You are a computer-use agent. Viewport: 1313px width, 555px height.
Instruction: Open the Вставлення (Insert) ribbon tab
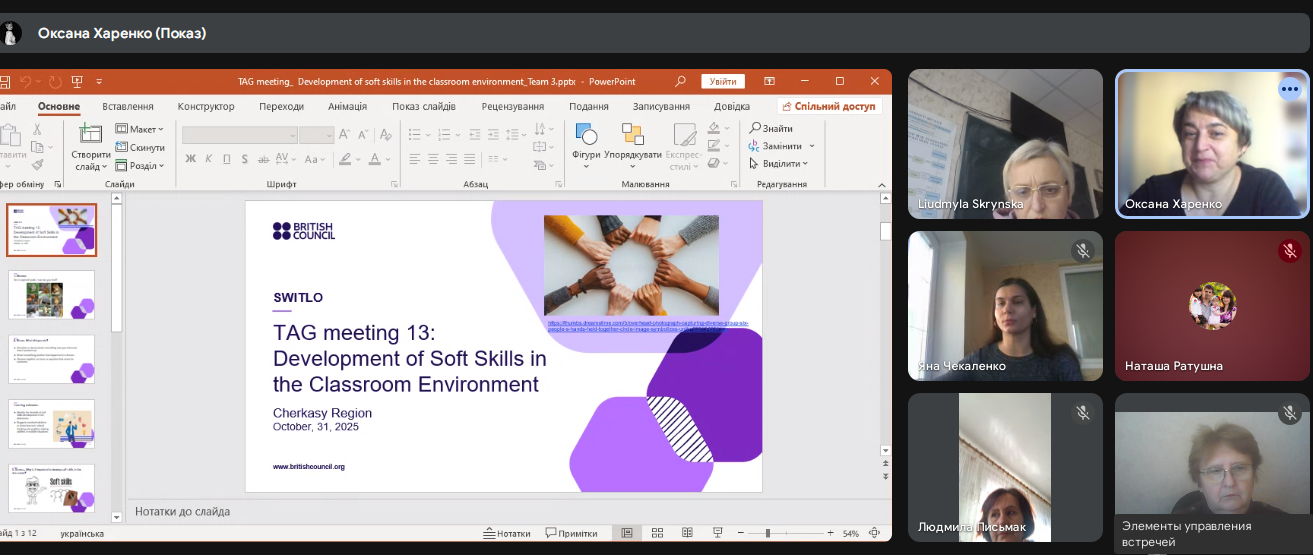128,107
